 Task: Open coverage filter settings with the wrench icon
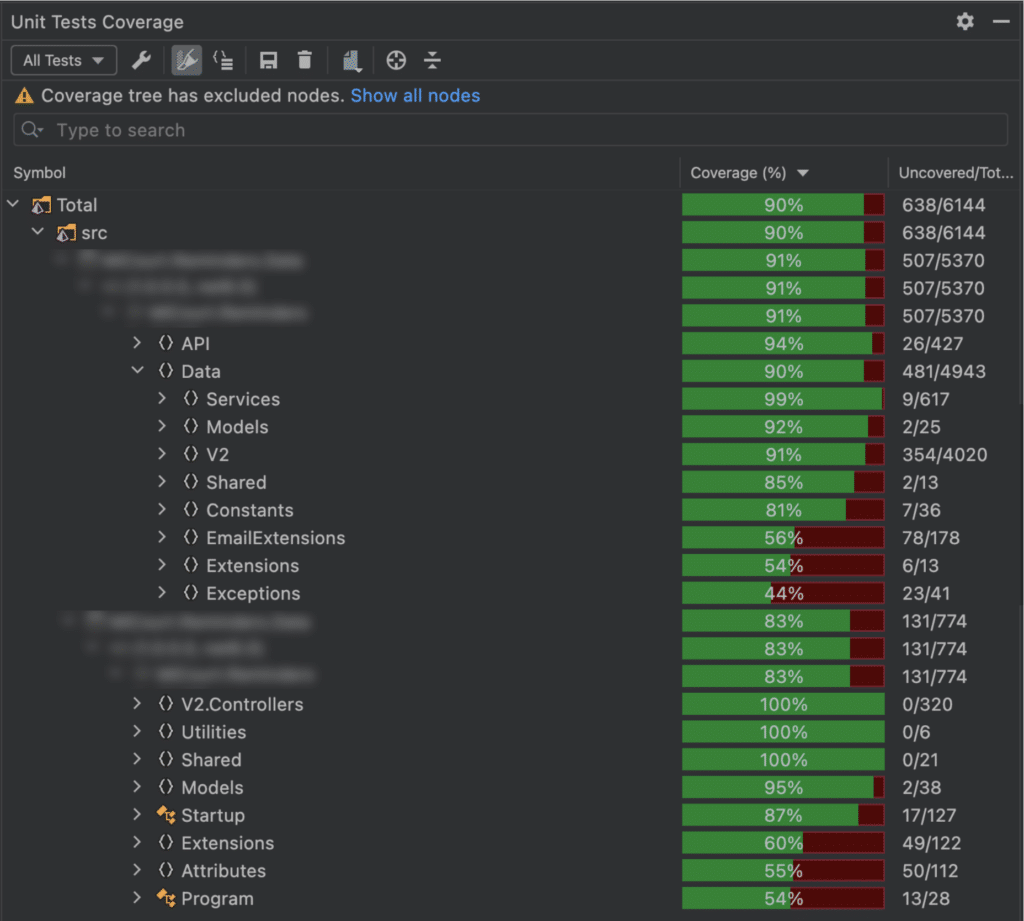[141, 60]
